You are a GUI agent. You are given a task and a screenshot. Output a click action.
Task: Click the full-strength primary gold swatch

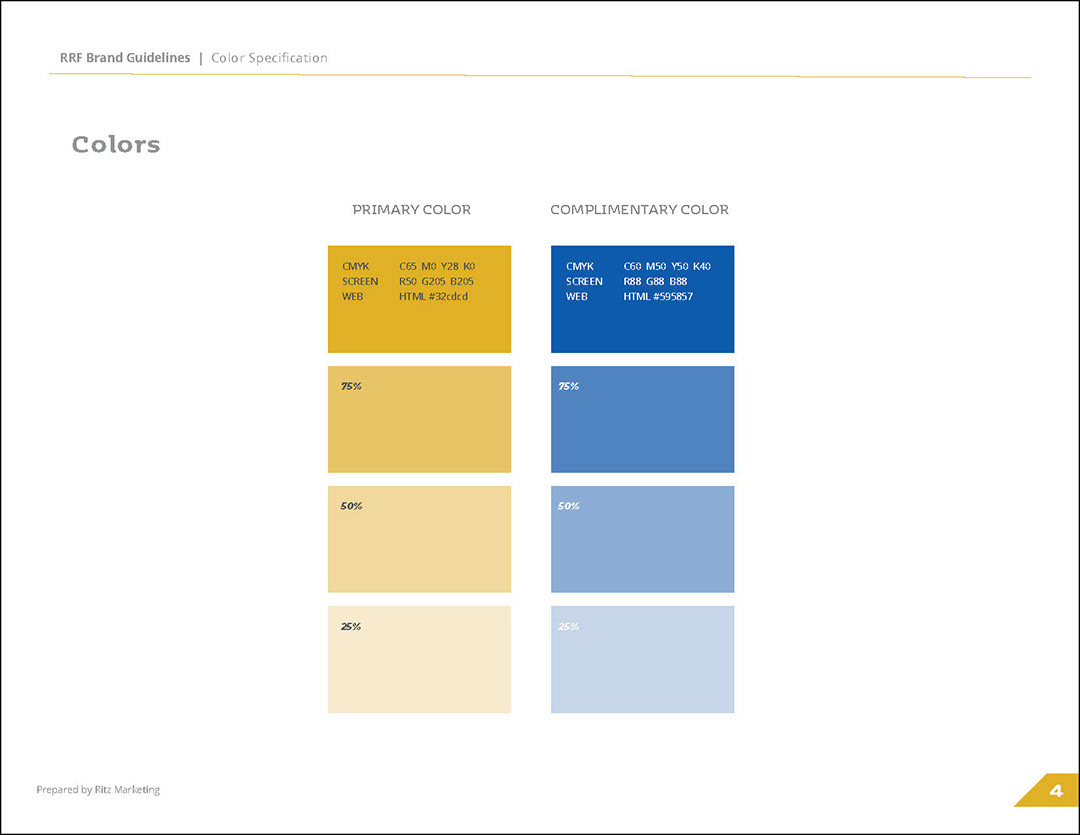pos(419,299)
